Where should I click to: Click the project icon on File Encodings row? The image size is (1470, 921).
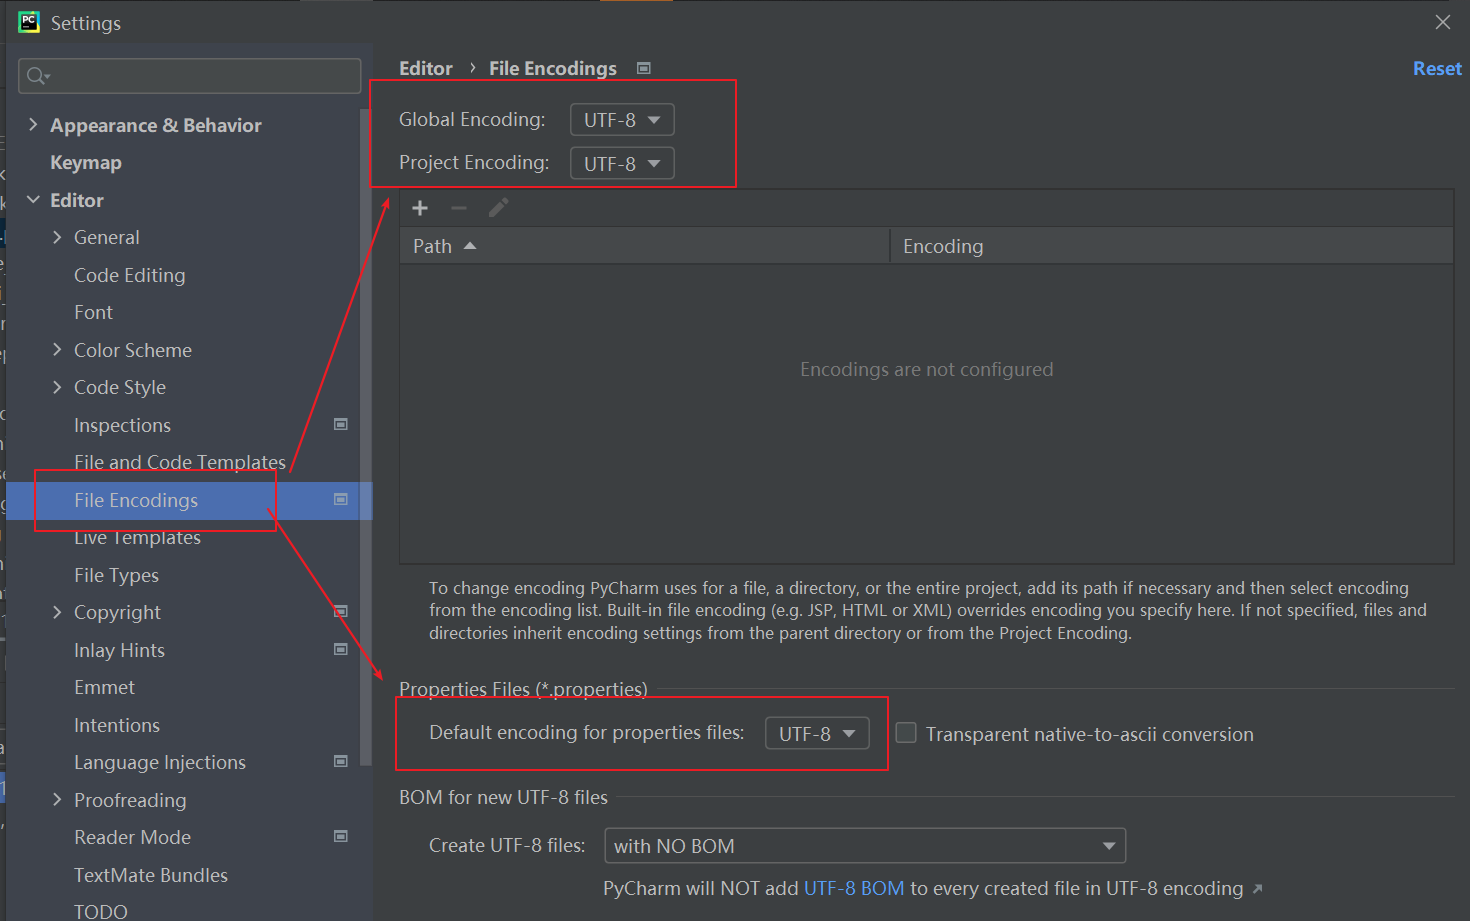point(341,499)
